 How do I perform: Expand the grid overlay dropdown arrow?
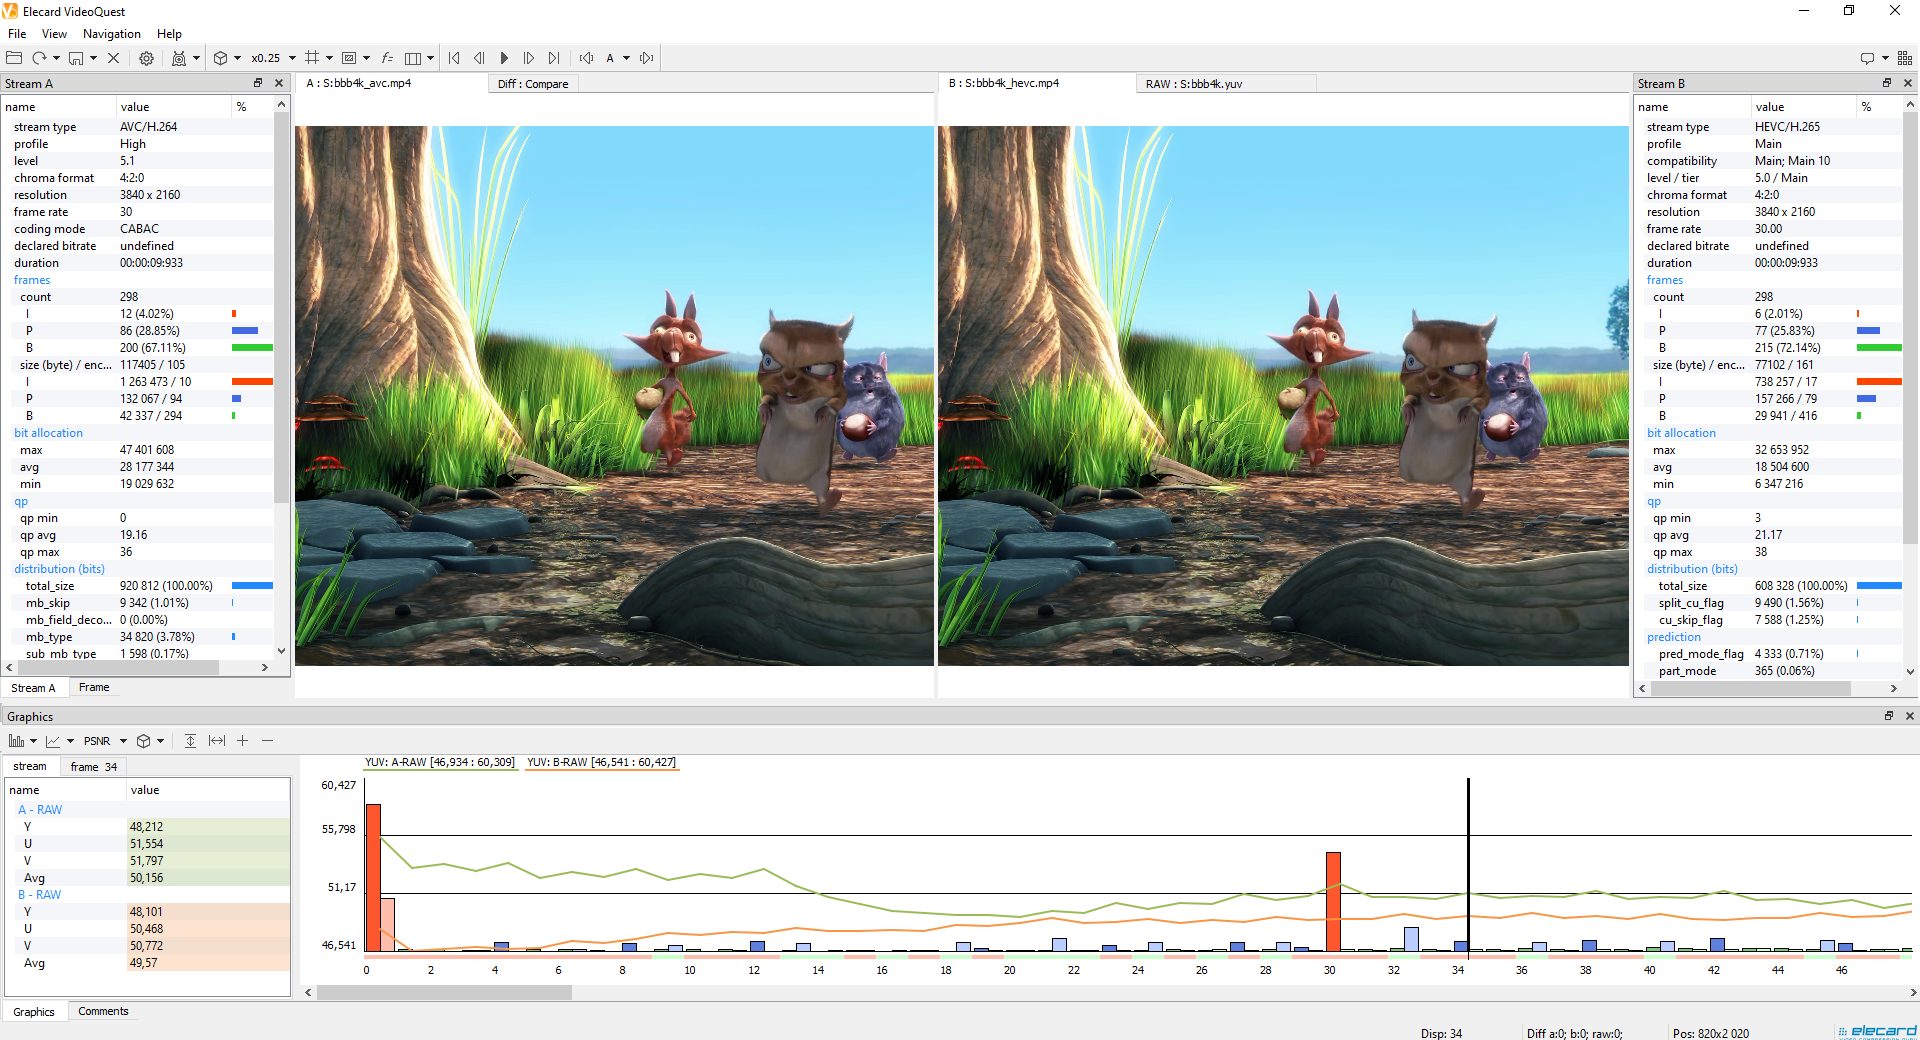pyautogui.click(x=331, y=58)
